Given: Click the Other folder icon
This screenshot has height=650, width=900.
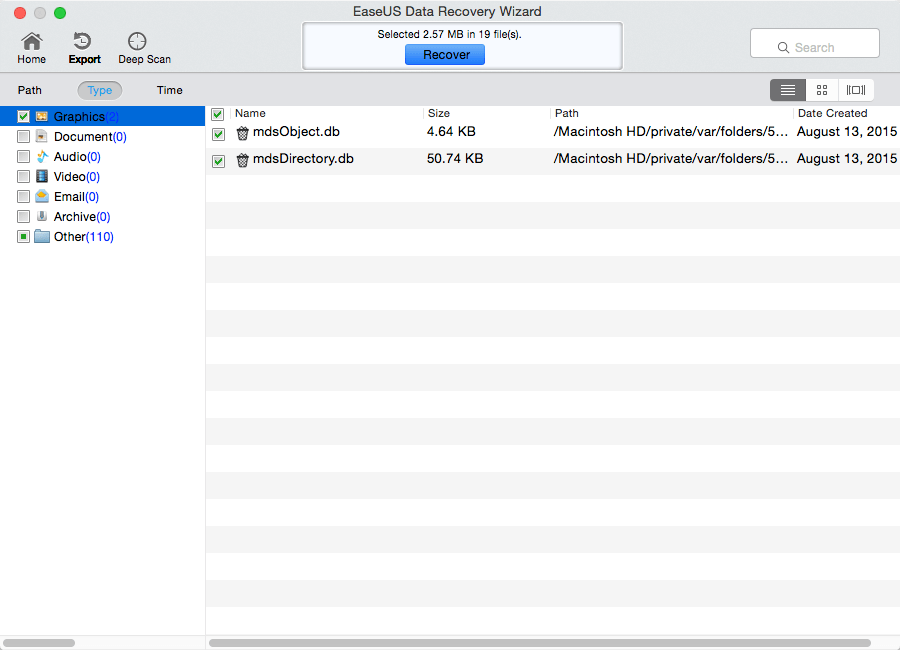Looking at the screenshot, I should tap(42, 237).
